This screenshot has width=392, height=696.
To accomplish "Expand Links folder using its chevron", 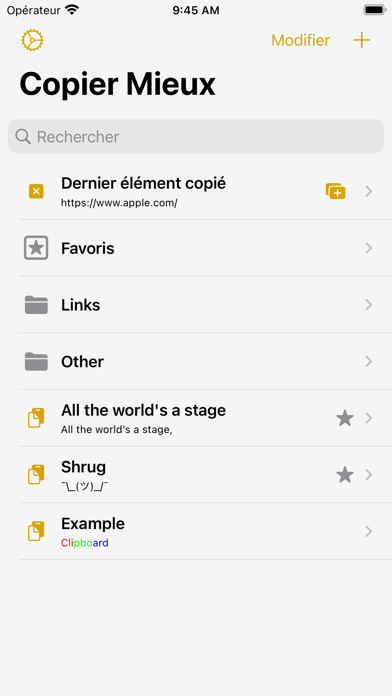I will point(368,304).
